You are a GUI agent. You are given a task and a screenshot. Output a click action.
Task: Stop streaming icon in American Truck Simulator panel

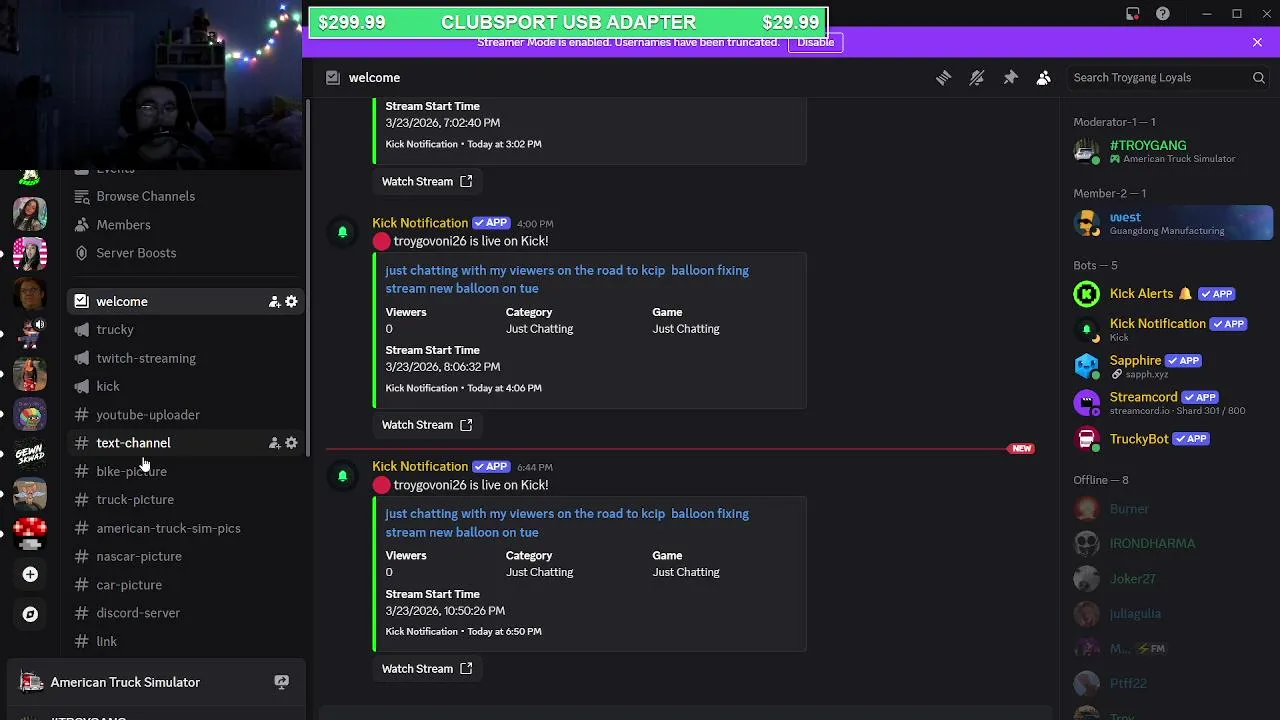282,682
